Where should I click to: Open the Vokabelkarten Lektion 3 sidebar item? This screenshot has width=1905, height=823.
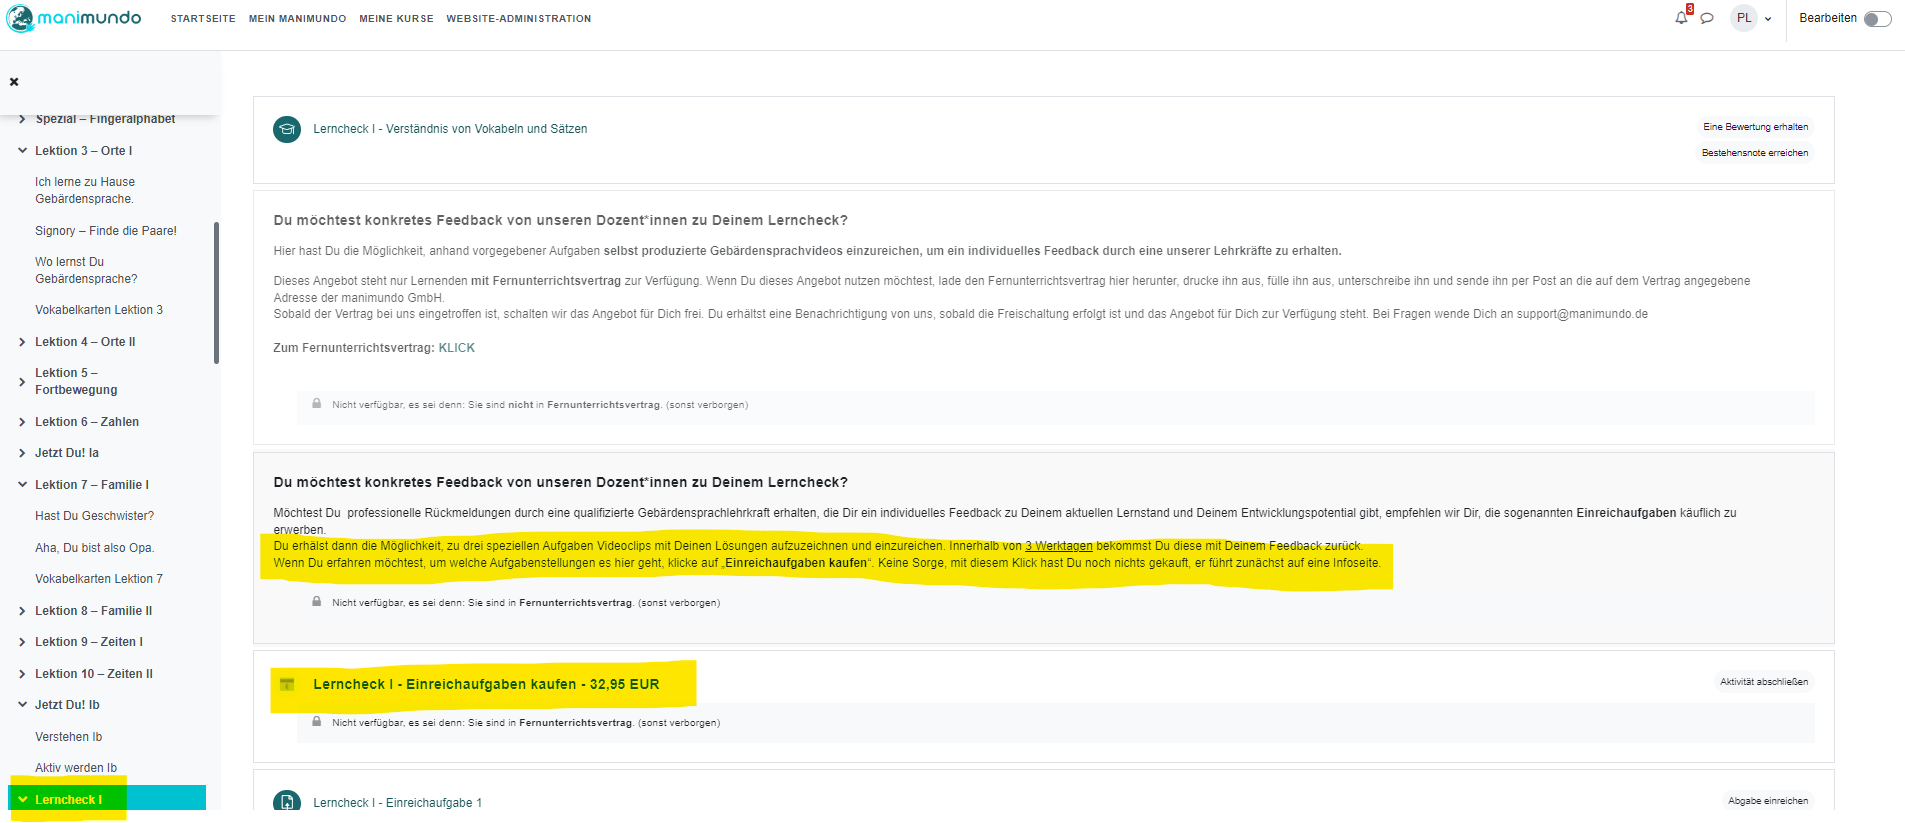coord(98,310)
